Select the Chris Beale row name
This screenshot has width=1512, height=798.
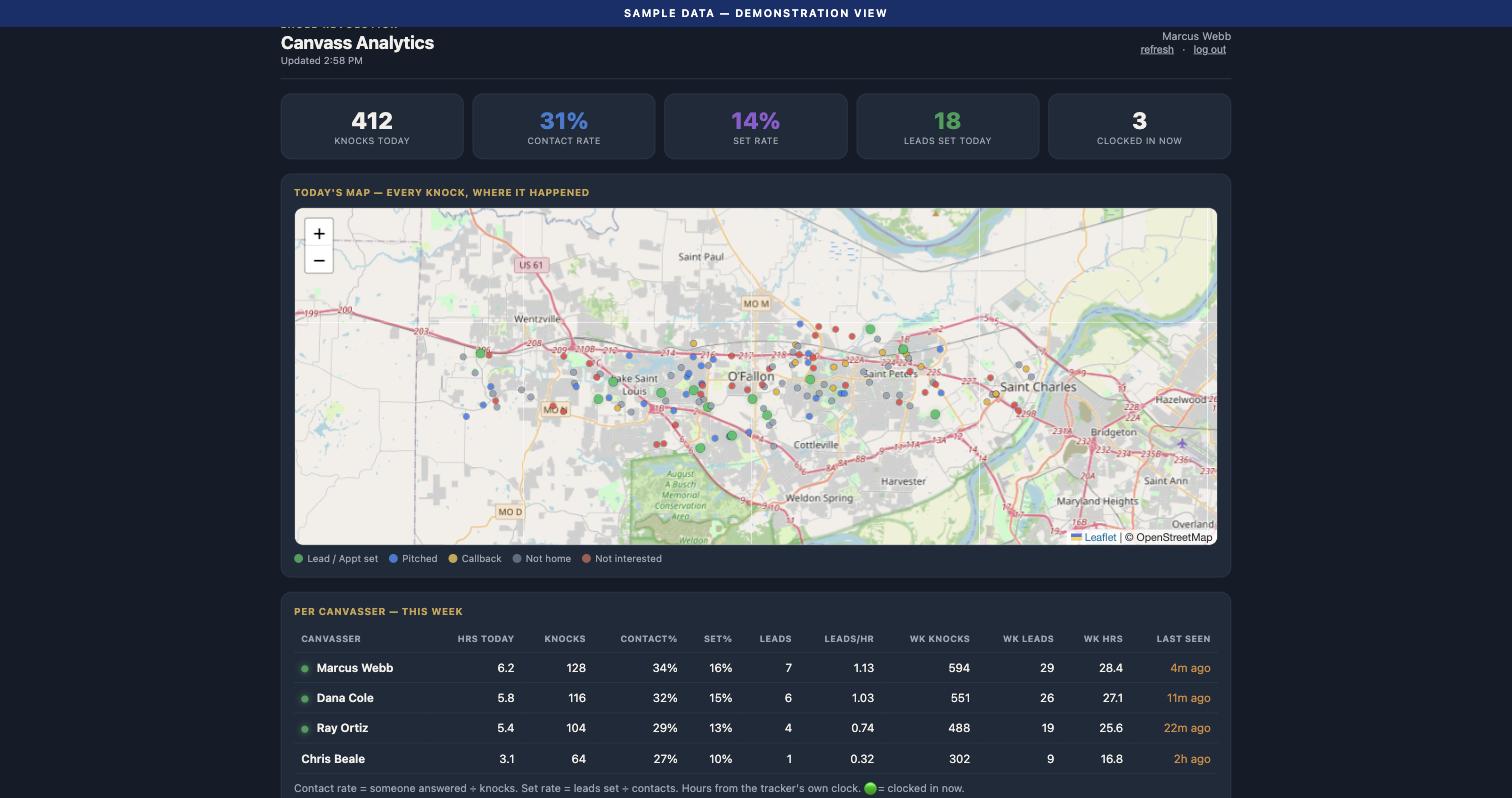(x=333, y=759)
